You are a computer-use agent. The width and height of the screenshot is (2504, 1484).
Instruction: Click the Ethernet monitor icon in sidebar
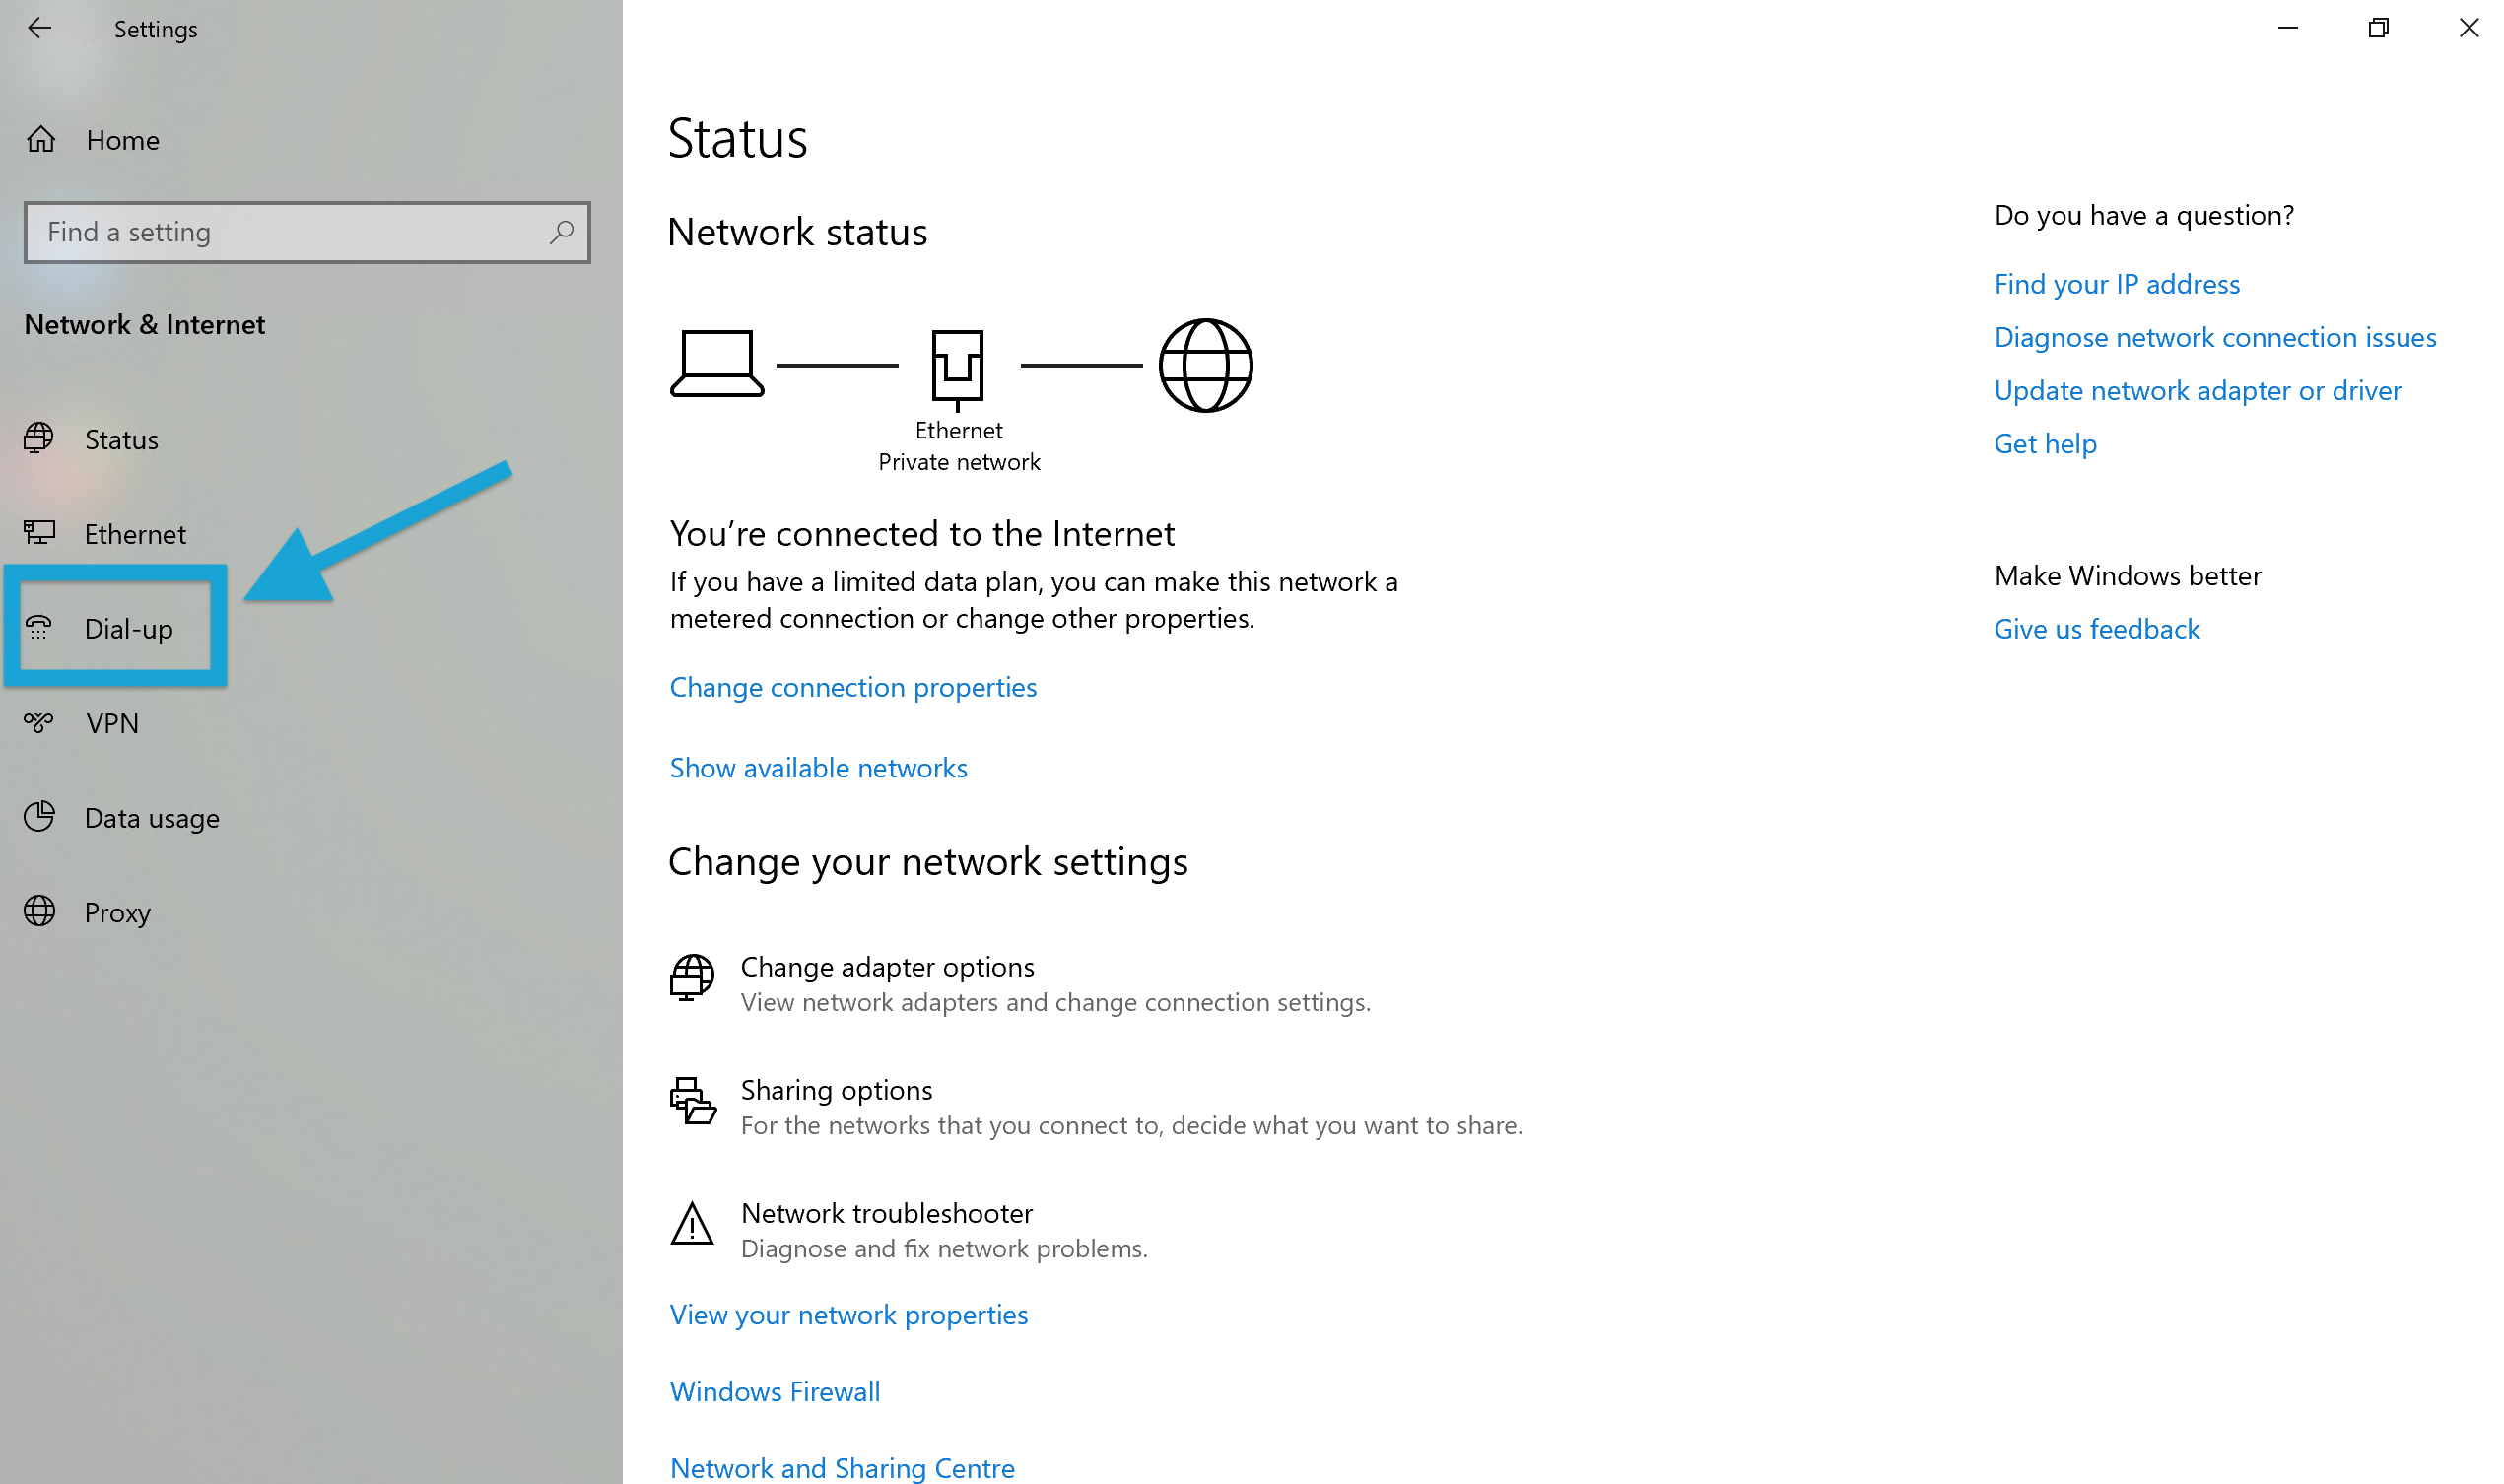pyautogui.click(x=39, y=532)
